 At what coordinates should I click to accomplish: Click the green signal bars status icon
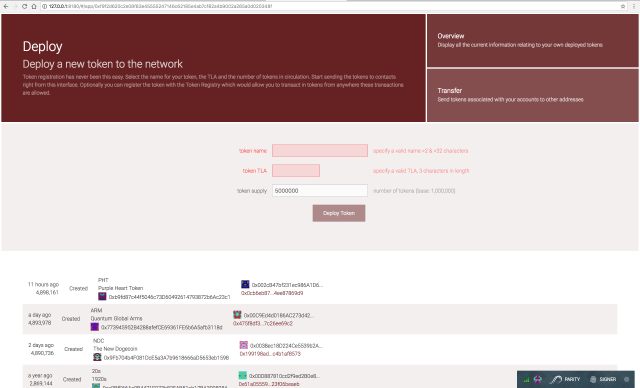pos(526,379)
